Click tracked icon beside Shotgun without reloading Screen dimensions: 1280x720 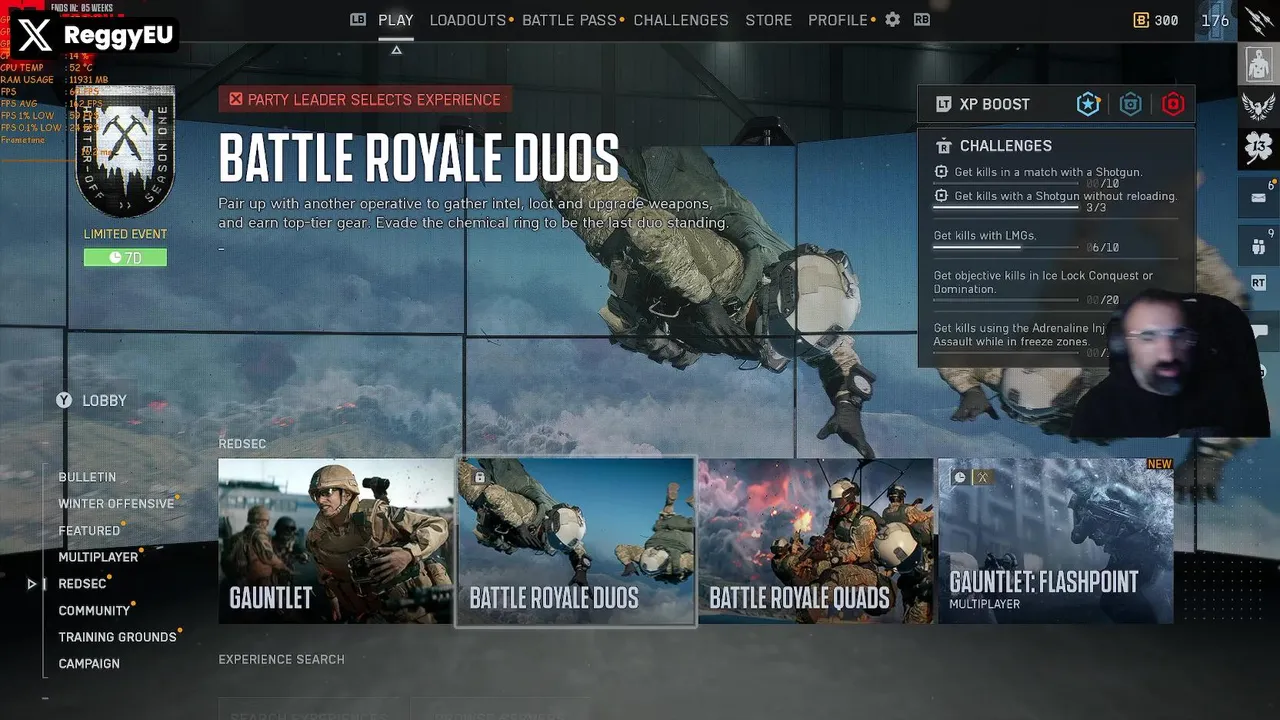[x=941, y=196]
